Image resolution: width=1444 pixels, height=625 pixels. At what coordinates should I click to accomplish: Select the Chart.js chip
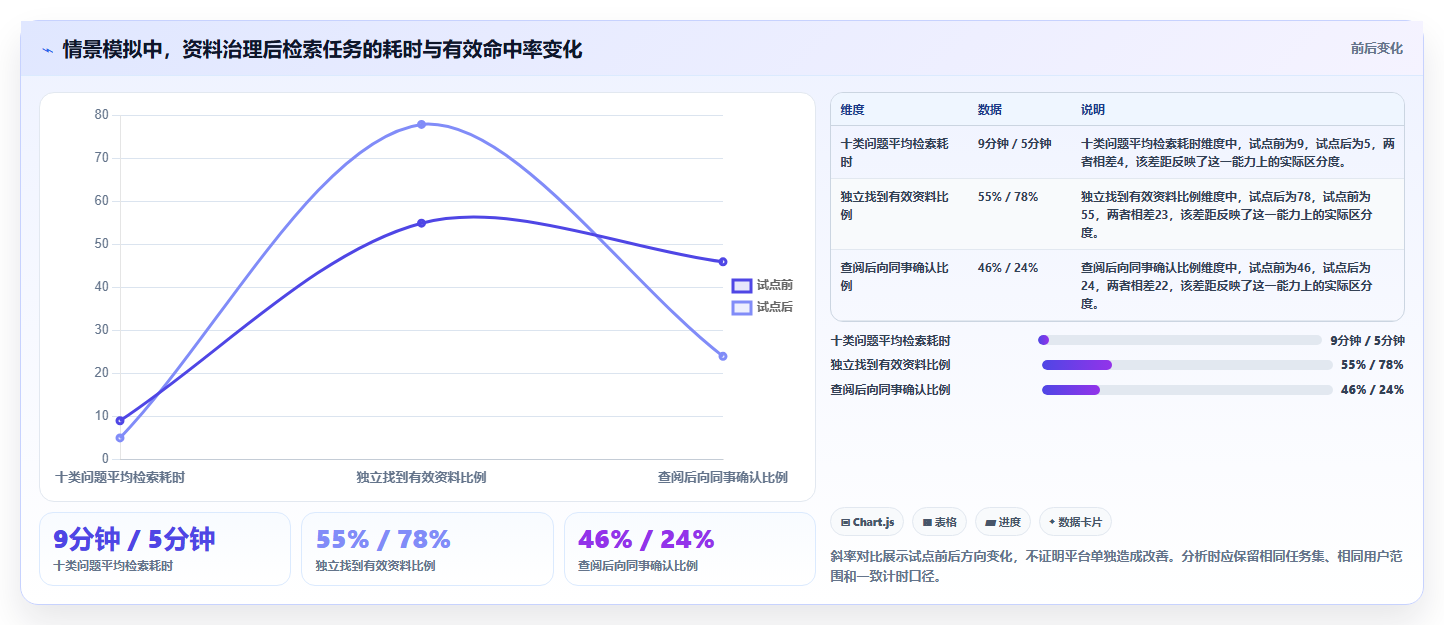click(x=867, y=522)
